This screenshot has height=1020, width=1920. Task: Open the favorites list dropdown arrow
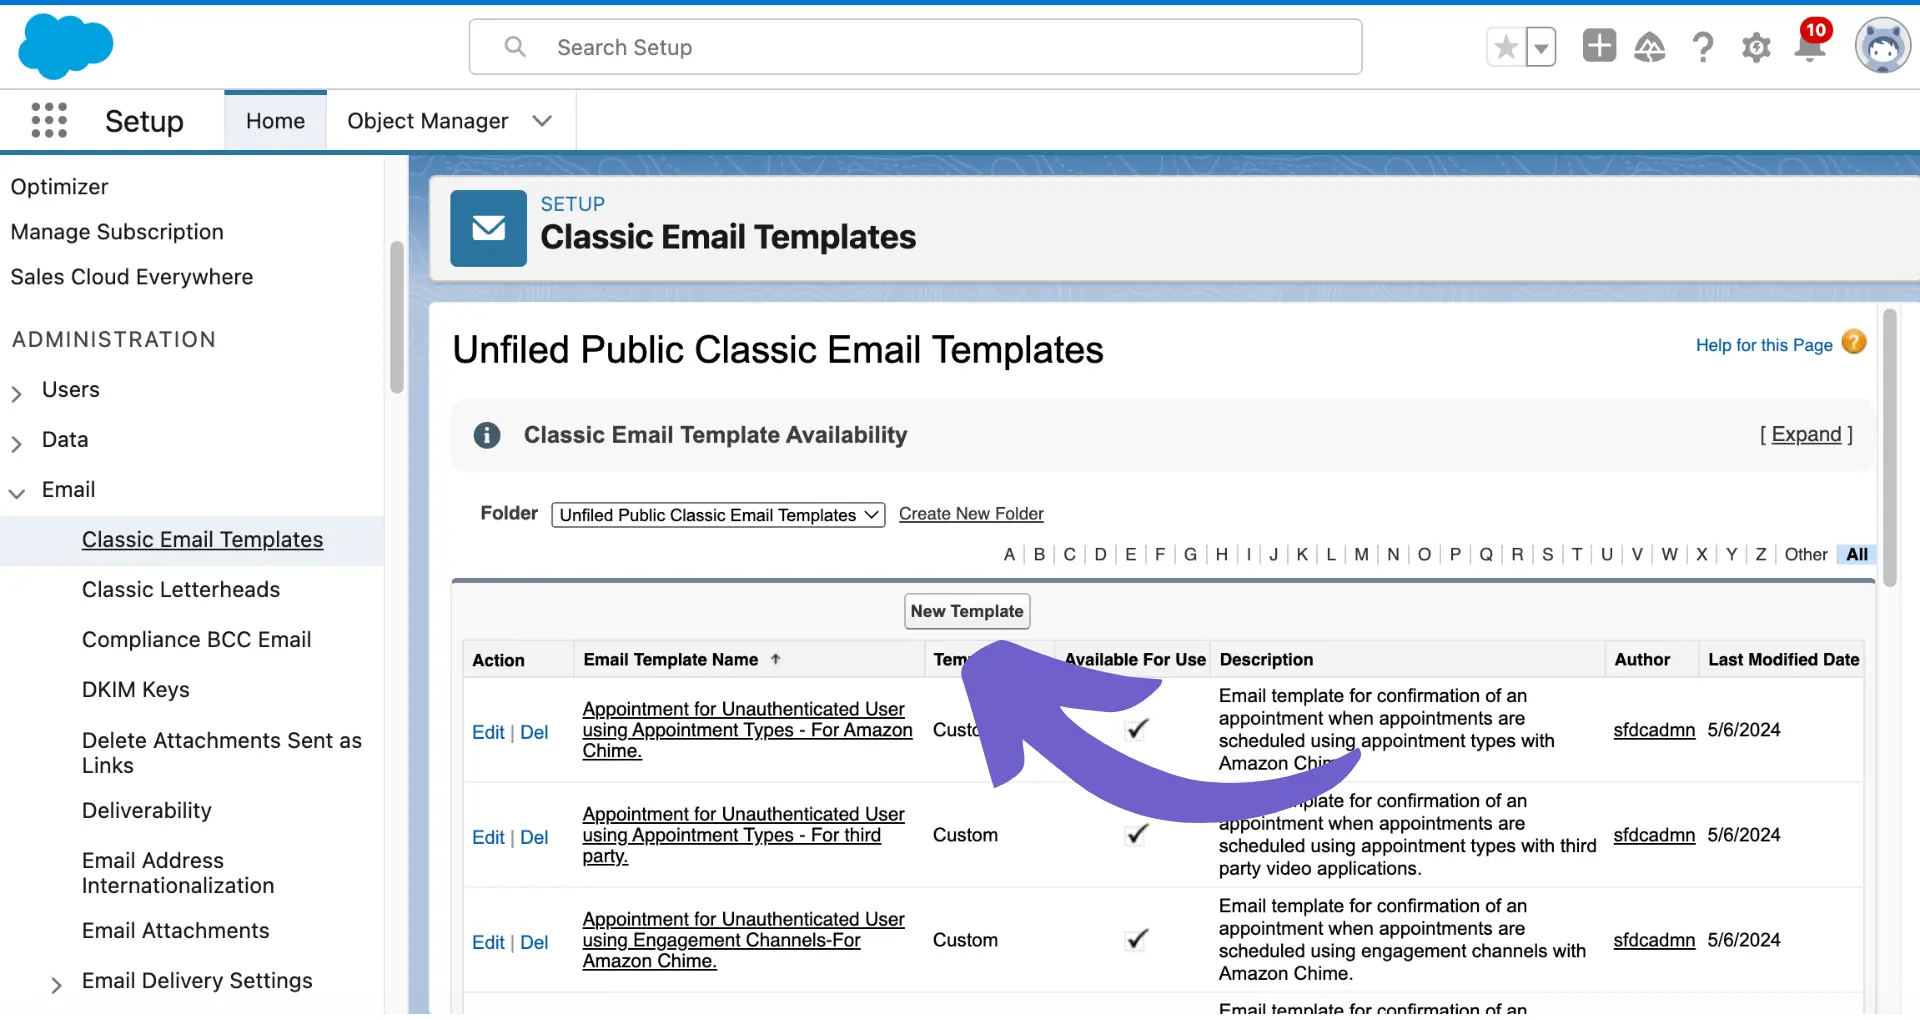click(x=1541, y=47)
